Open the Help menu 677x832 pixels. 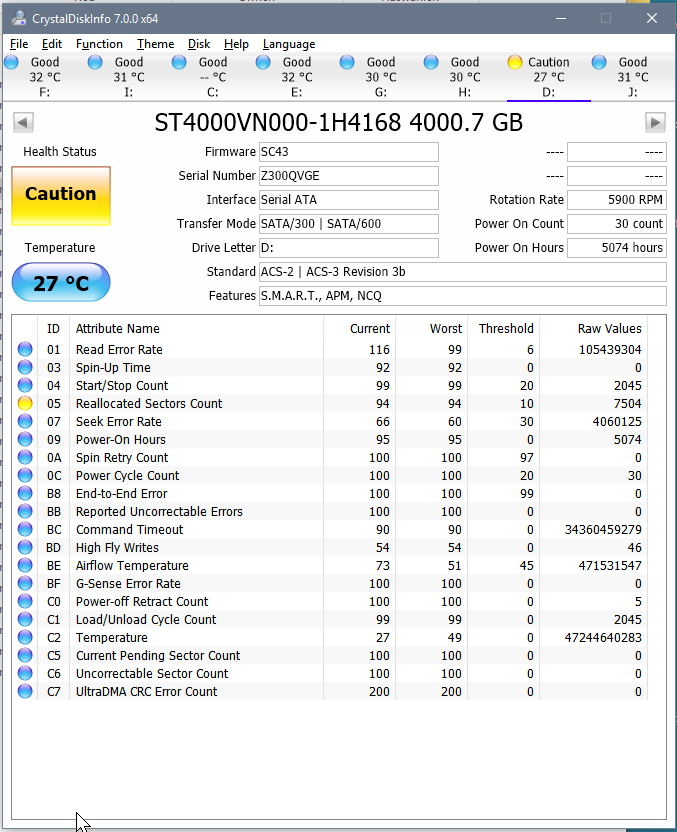pos(236,44)
